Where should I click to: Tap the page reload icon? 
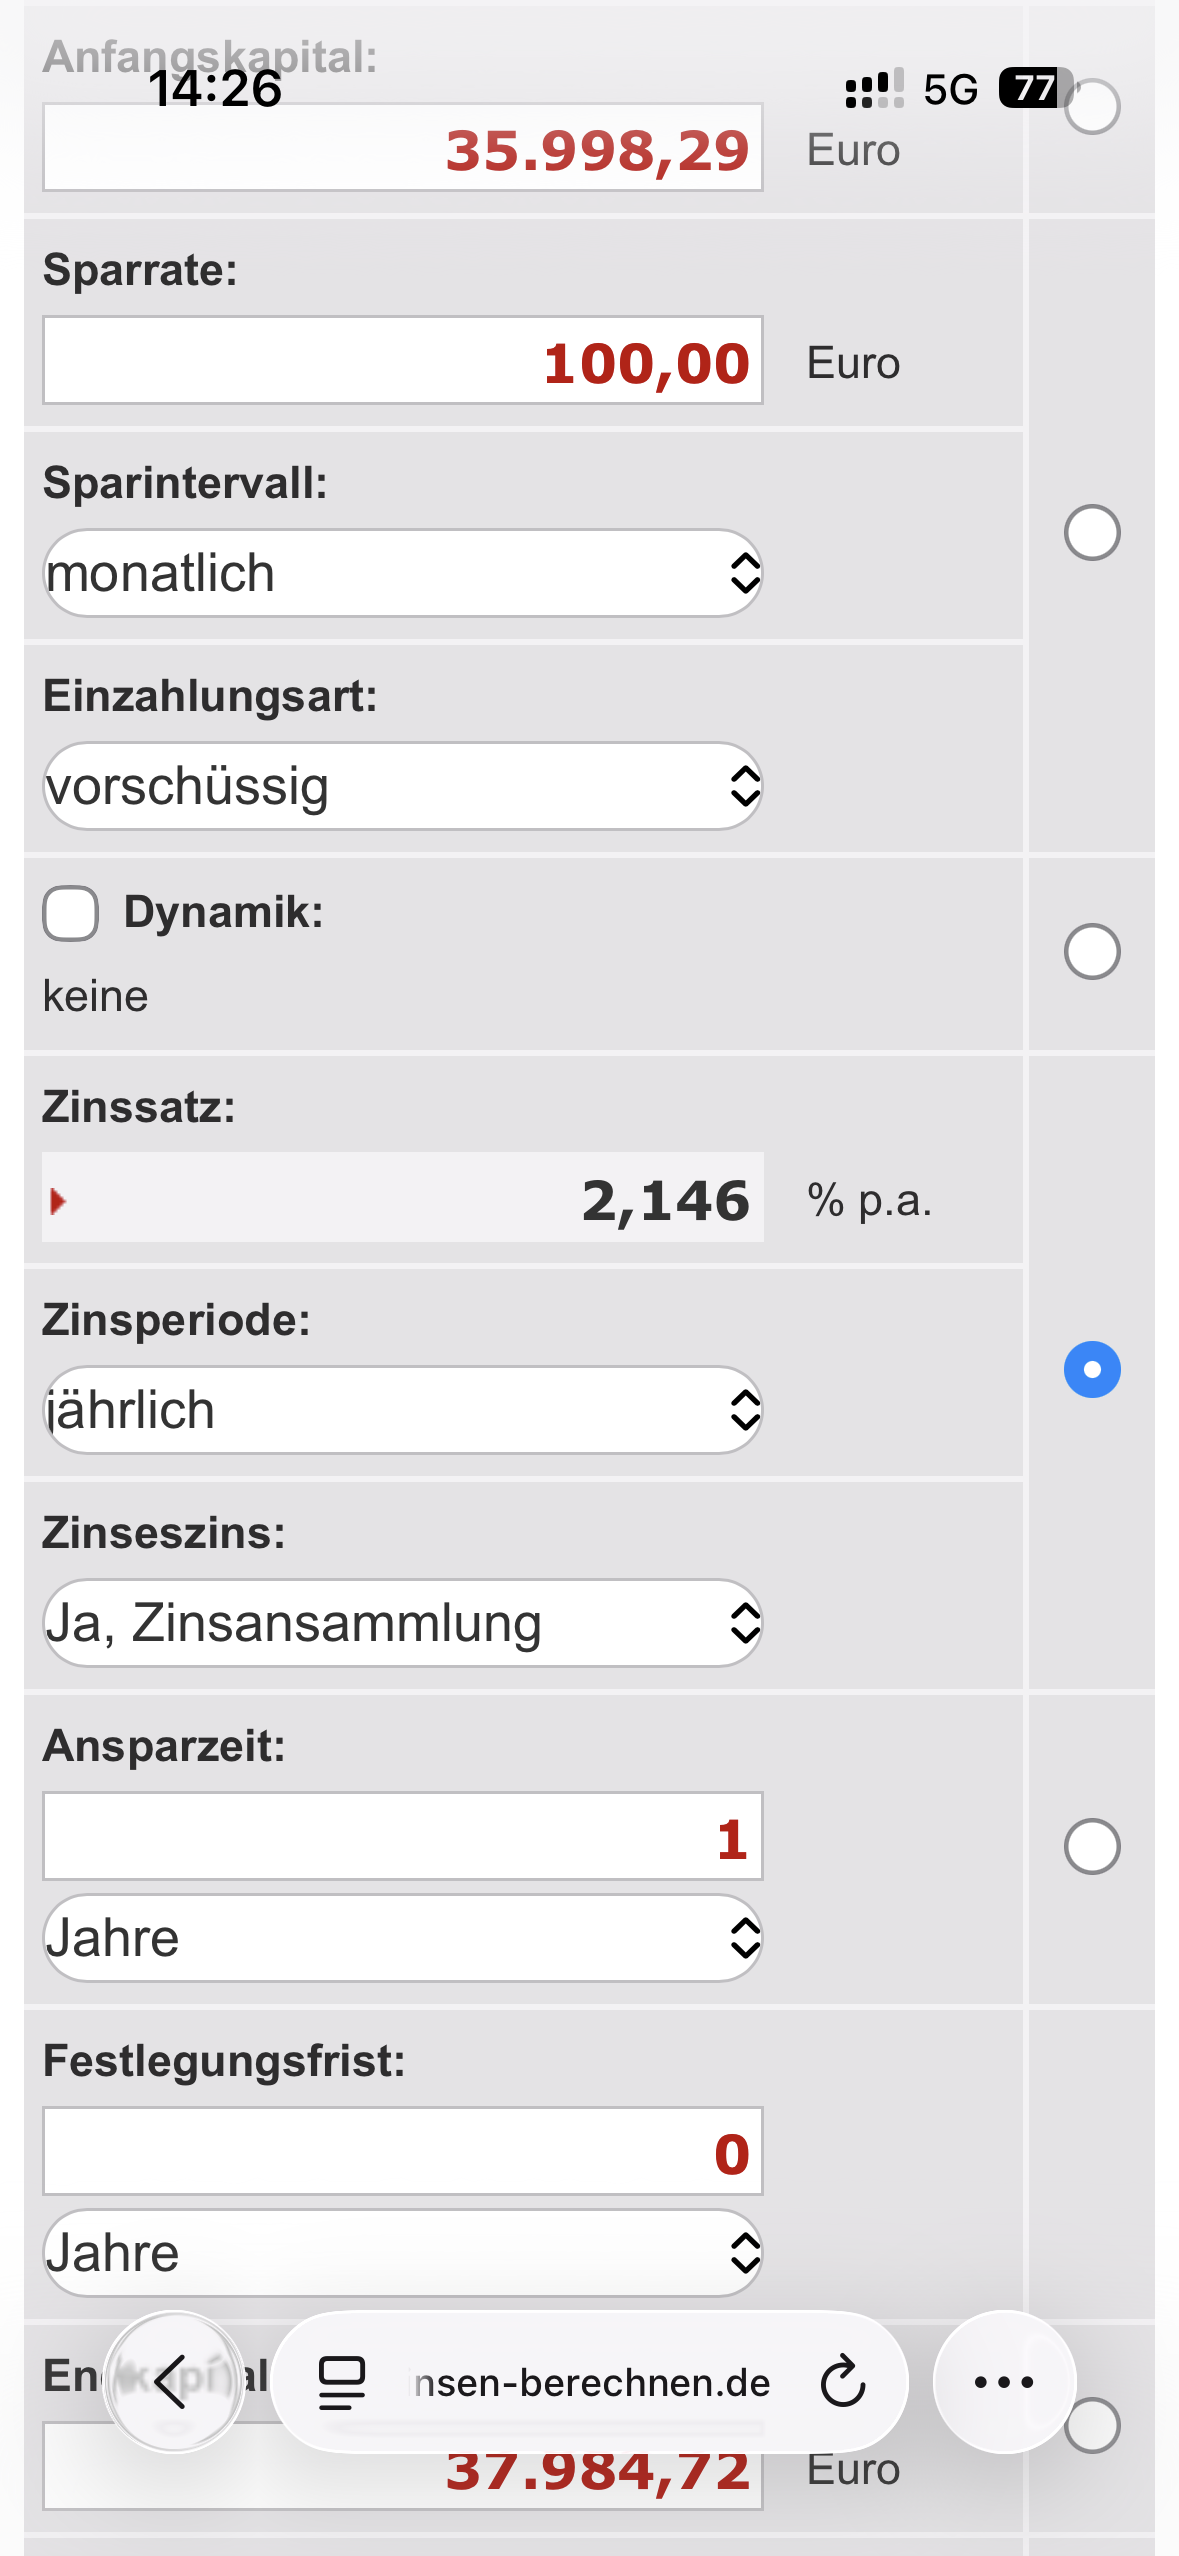click(842, 2382)
